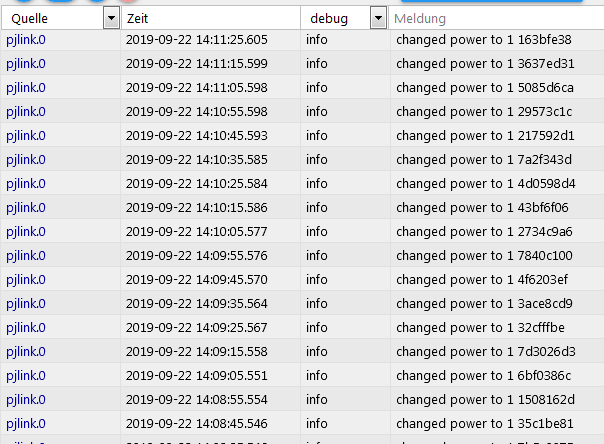Click info level in 14:08:55.554 row
The width and height of the screenshot is (604, 444).
[x=317, y=400]
